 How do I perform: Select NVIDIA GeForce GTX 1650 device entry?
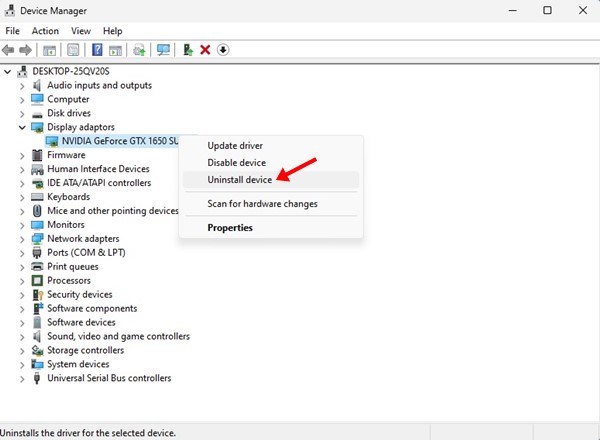pos(120,141)
